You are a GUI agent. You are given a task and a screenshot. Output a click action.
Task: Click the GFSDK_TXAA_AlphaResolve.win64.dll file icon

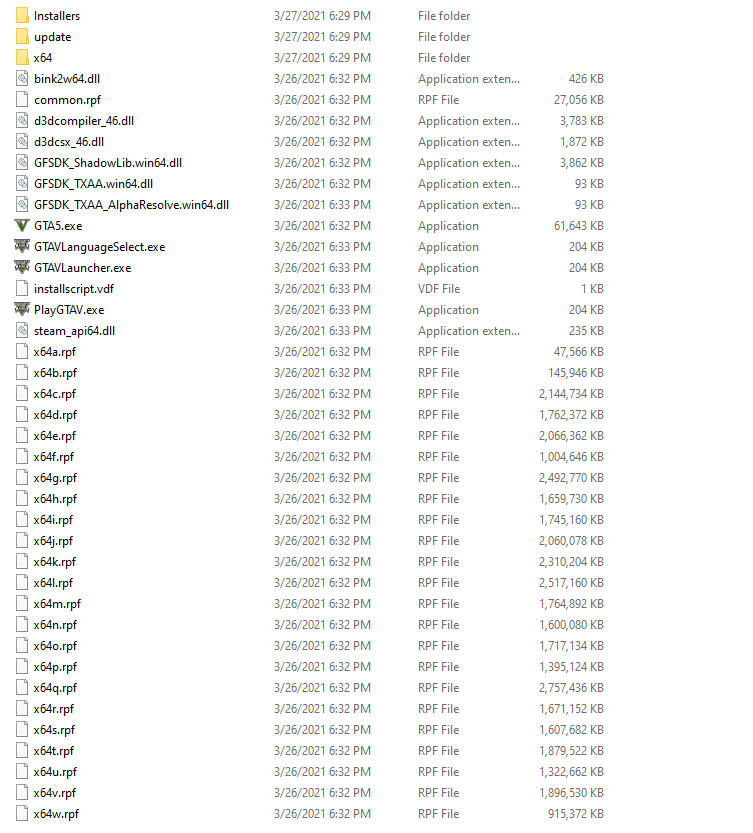pos(22,205)
